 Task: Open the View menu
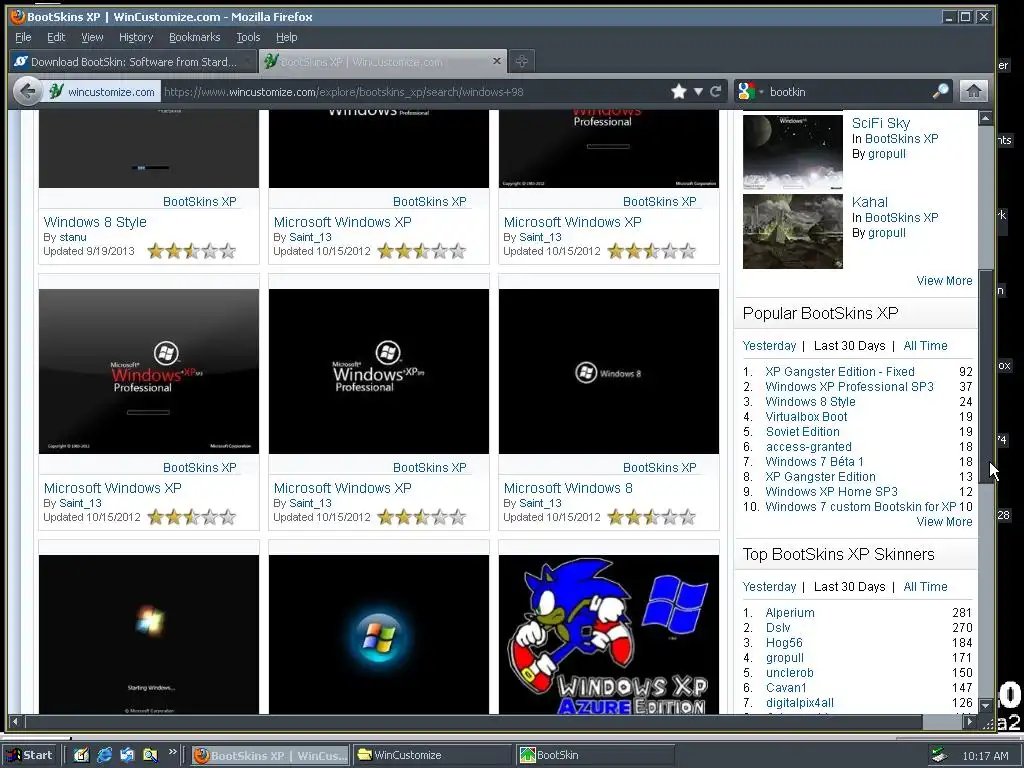pos(92,37)
